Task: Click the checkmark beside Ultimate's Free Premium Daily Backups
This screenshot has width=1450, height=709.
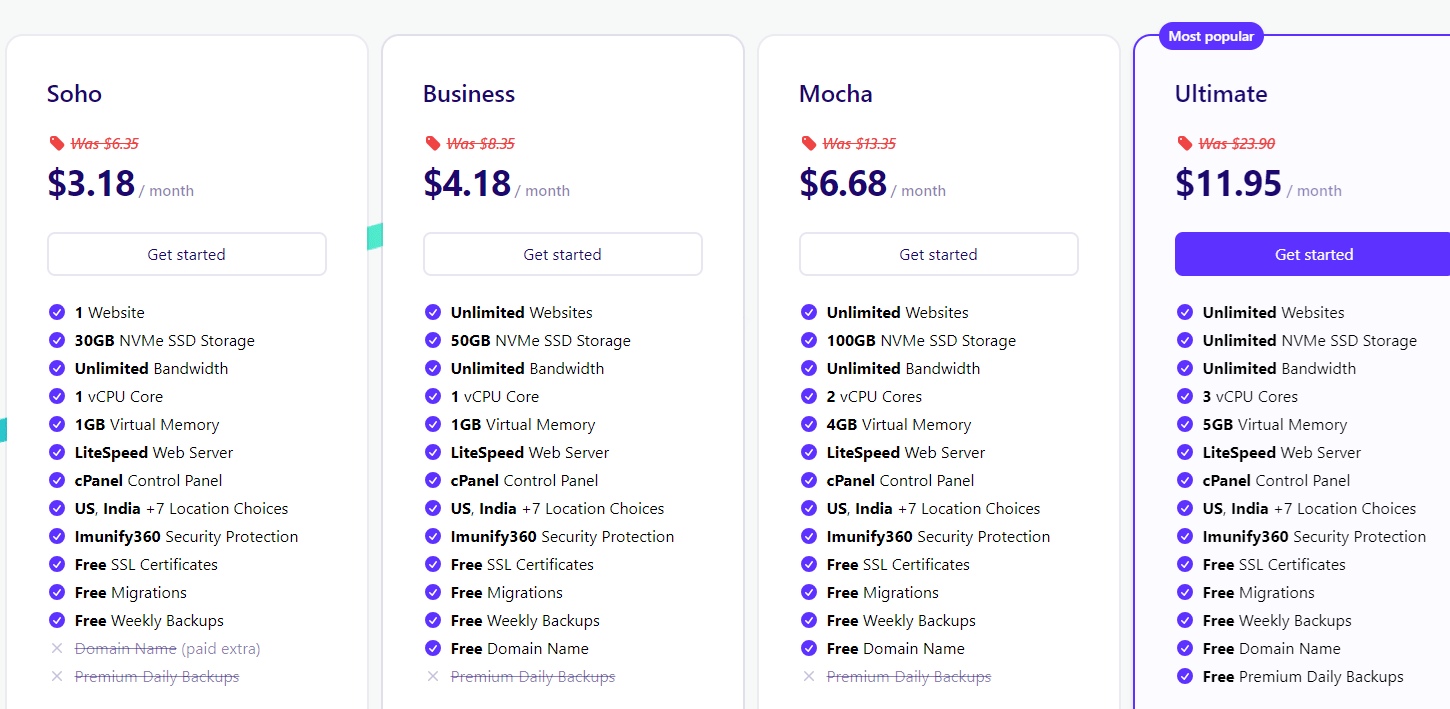Action: point(1185,676)
